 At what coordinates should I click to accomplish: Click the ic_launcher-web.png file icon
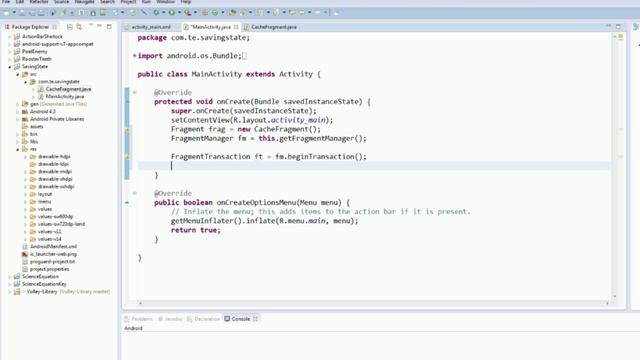[x=25, y=254]
